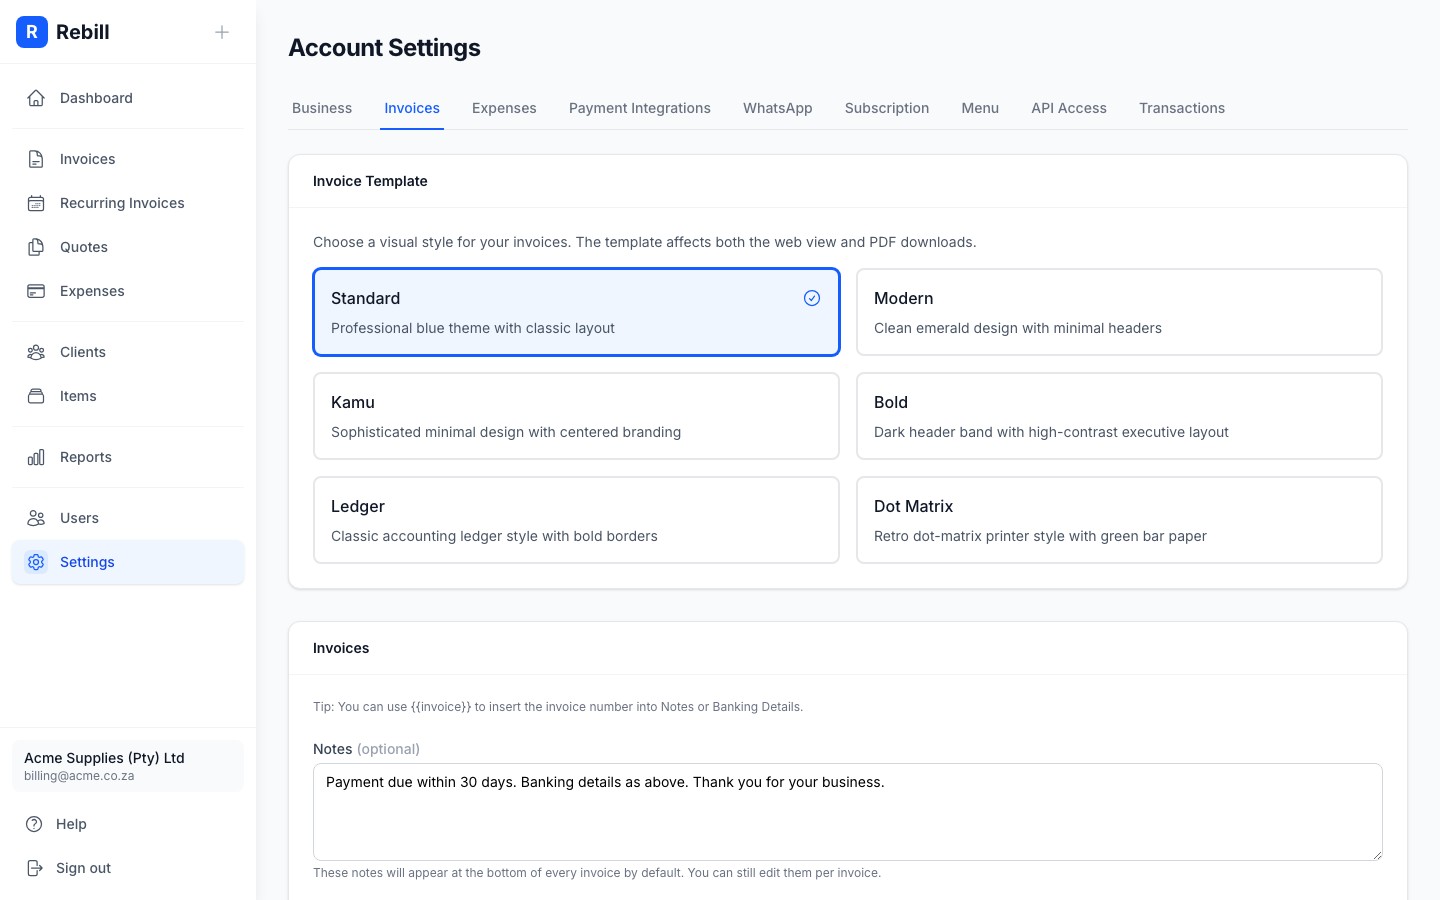The width and height of the screenshot is (1440, 900).
Task: Open the Help section
Action: pos(70,824)
